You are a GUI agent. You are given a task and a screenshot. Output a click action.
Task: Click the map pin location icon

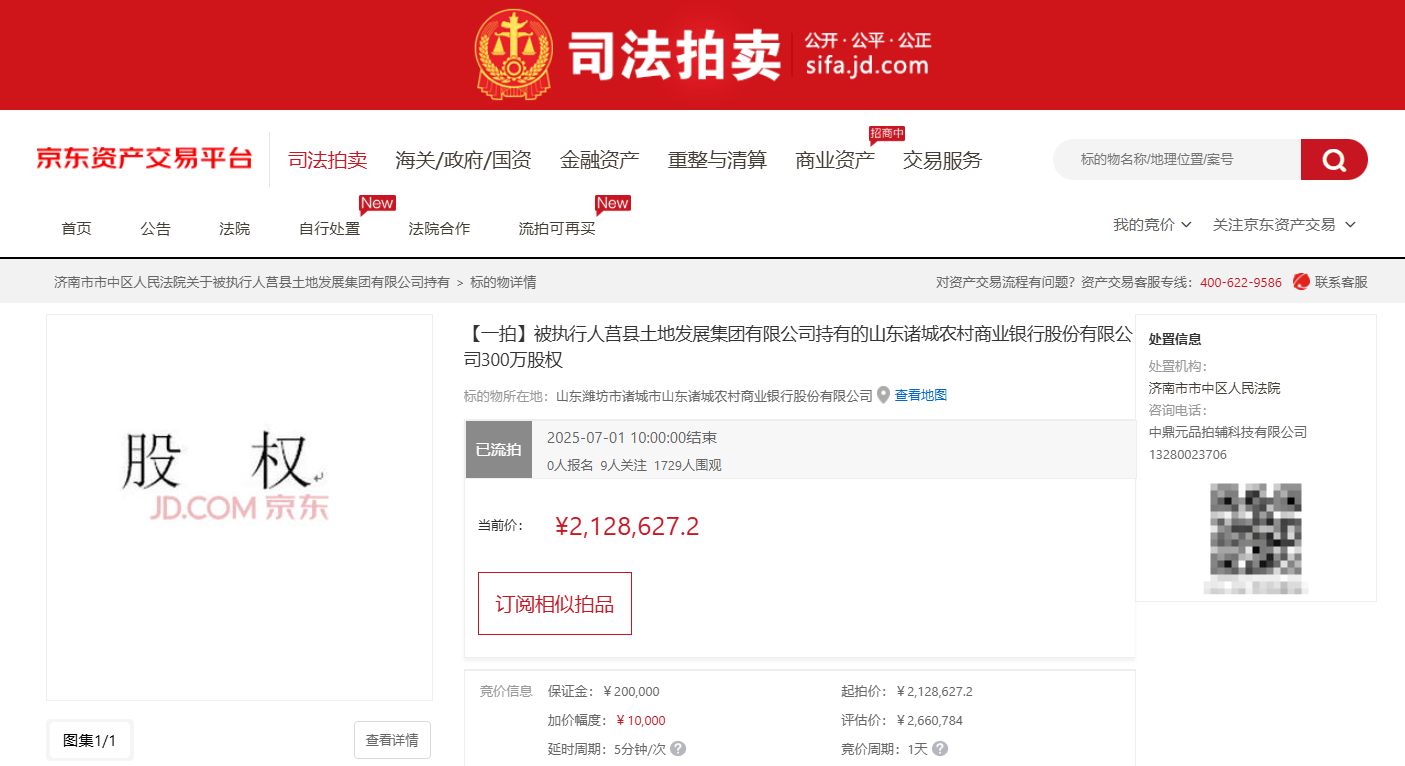point(883,395)
